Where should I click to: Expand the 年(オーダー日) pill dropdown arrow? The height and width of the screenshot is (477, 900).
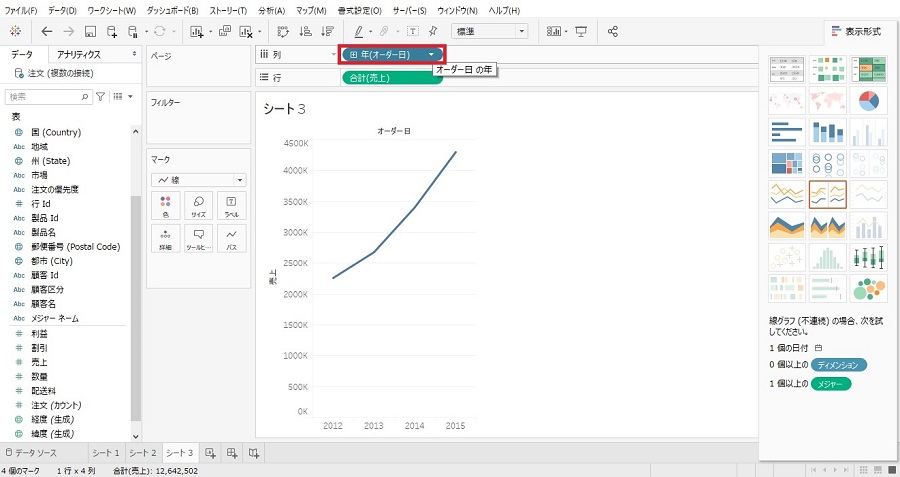coord(431,54)
